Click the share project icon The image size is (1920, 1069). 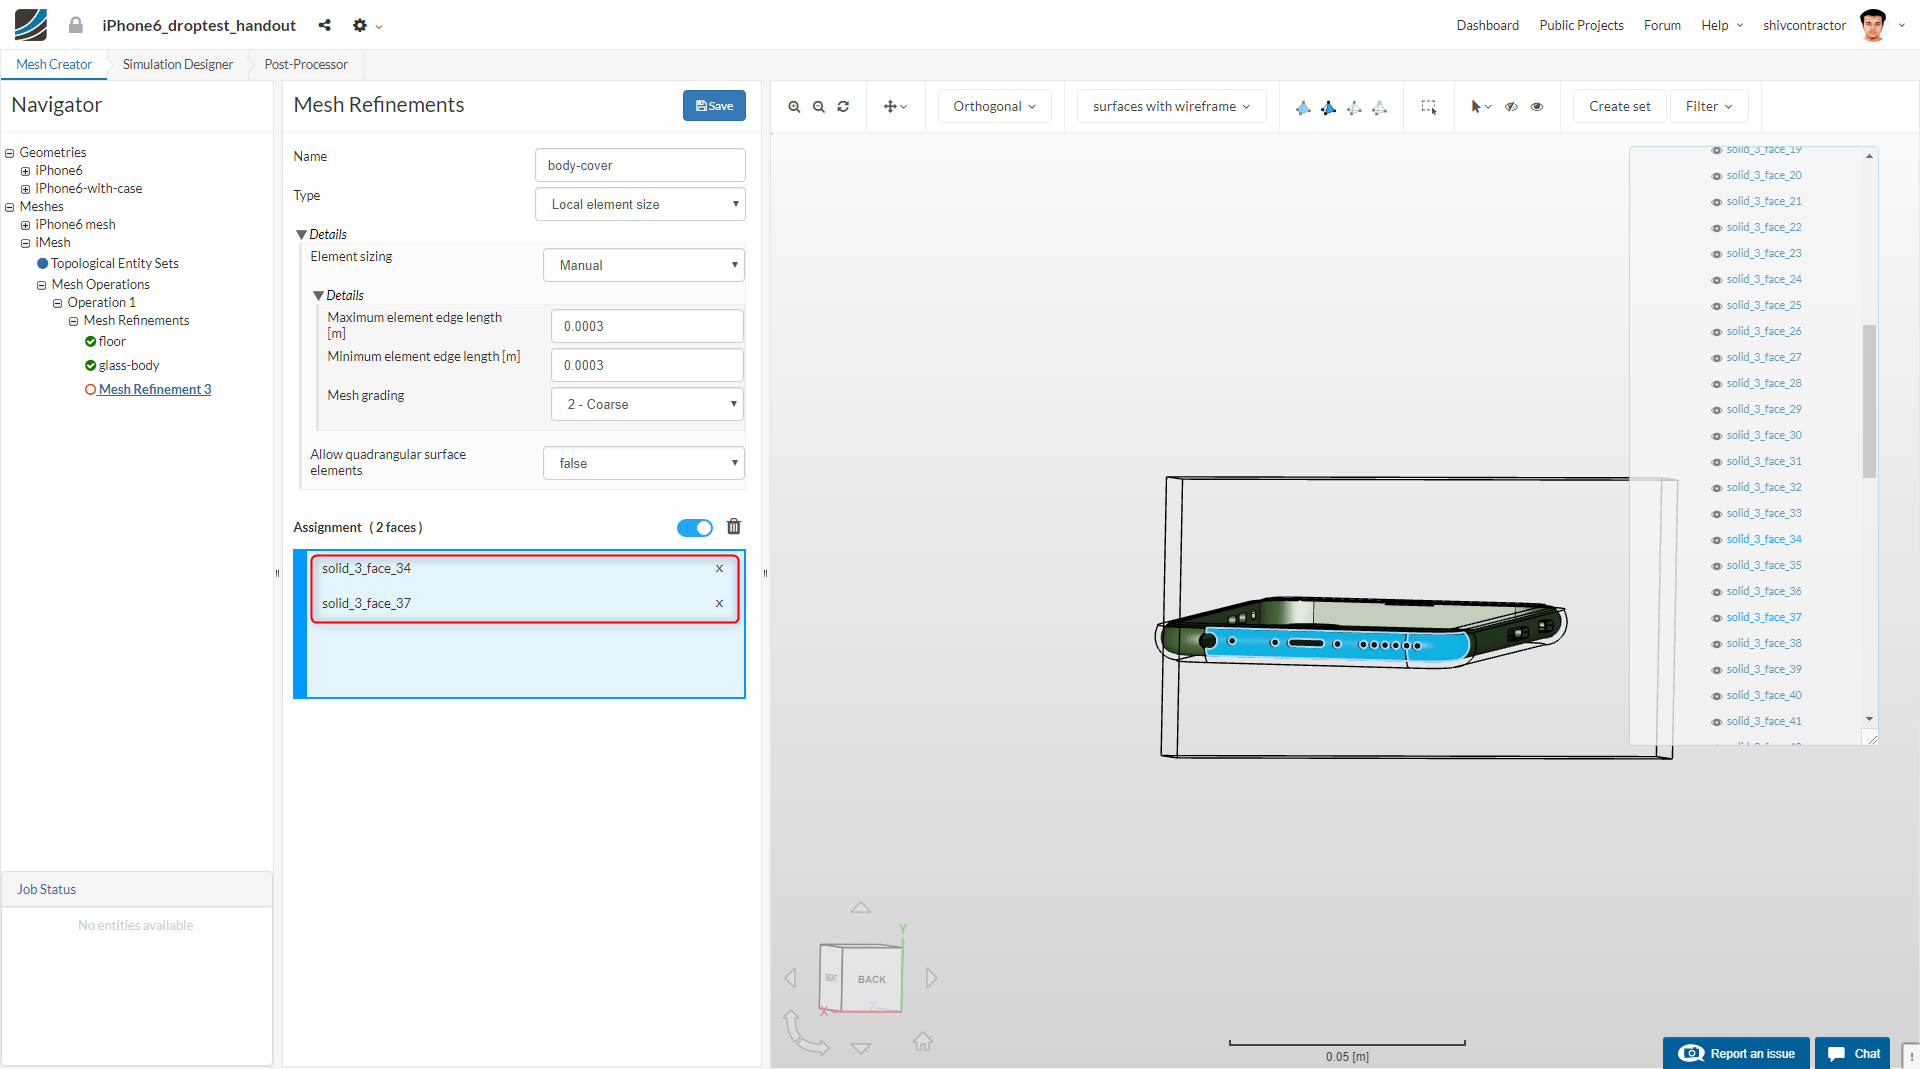coord(324,25)
